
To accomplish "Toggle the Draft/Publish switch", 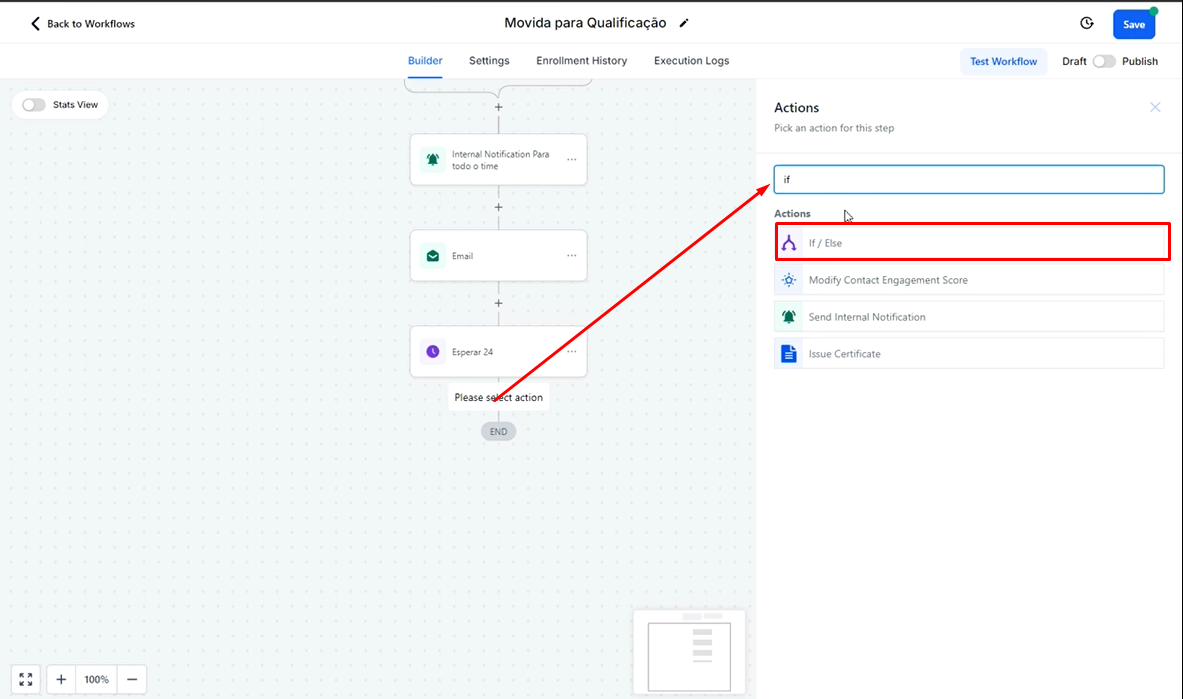I will tap(1103, 61).
